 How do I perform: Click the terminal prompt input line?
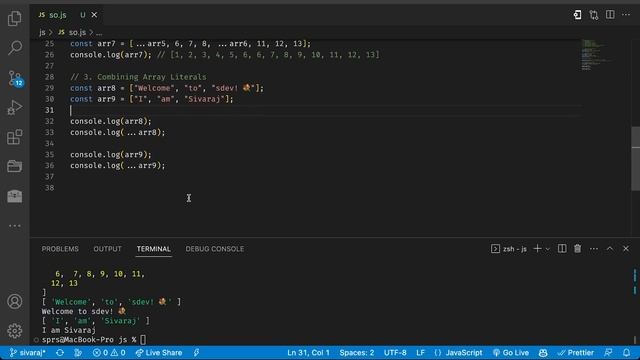tap(94, 340)
